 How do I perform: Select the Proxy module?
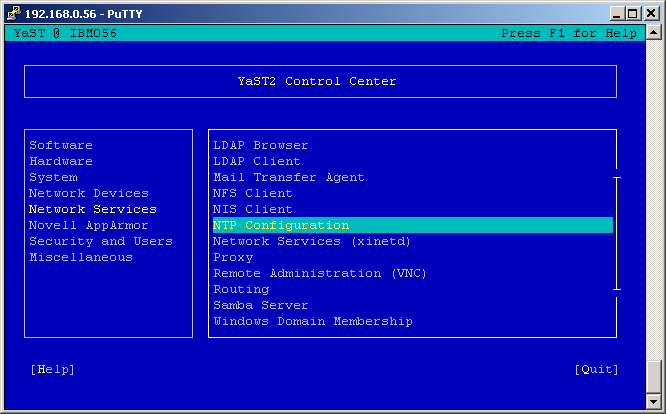(233, 257)
